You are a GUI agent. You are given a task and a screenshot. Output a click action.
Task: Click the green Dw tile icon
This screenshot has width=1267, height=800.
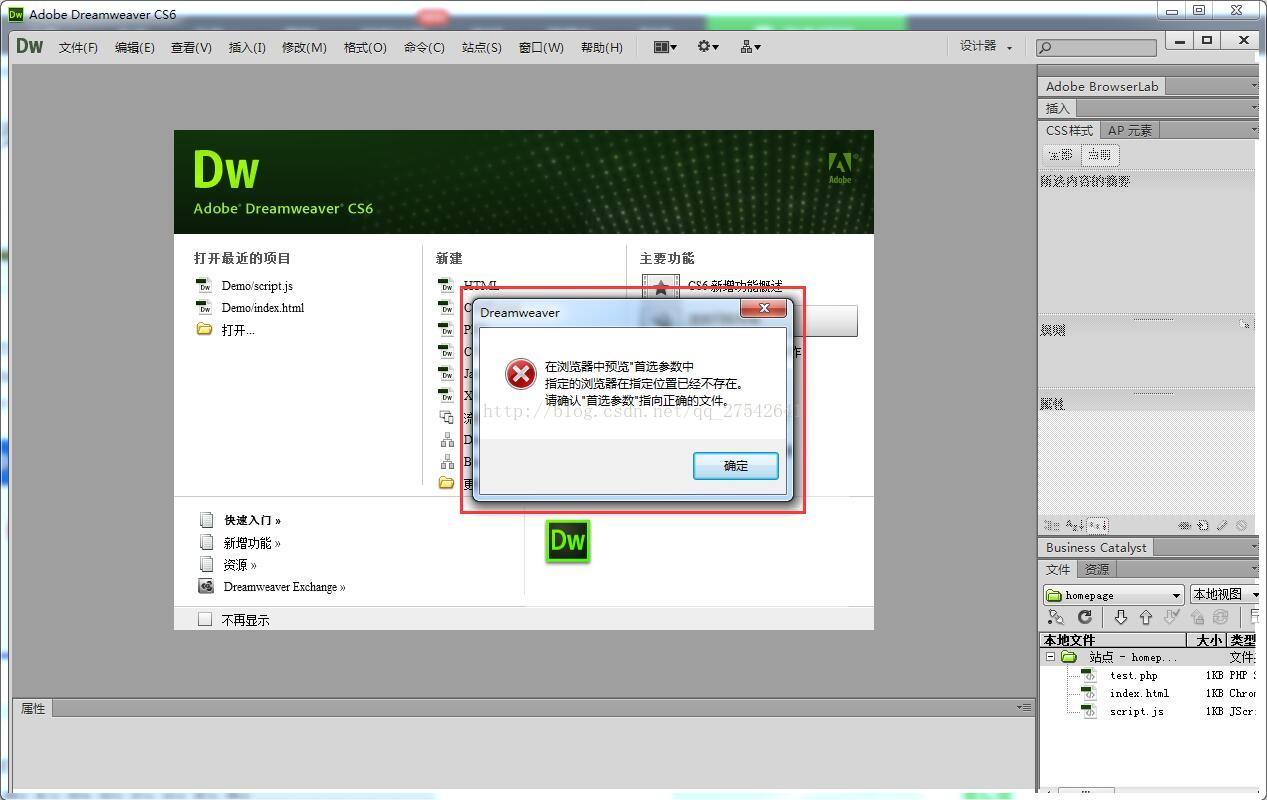tap(567, 541)
